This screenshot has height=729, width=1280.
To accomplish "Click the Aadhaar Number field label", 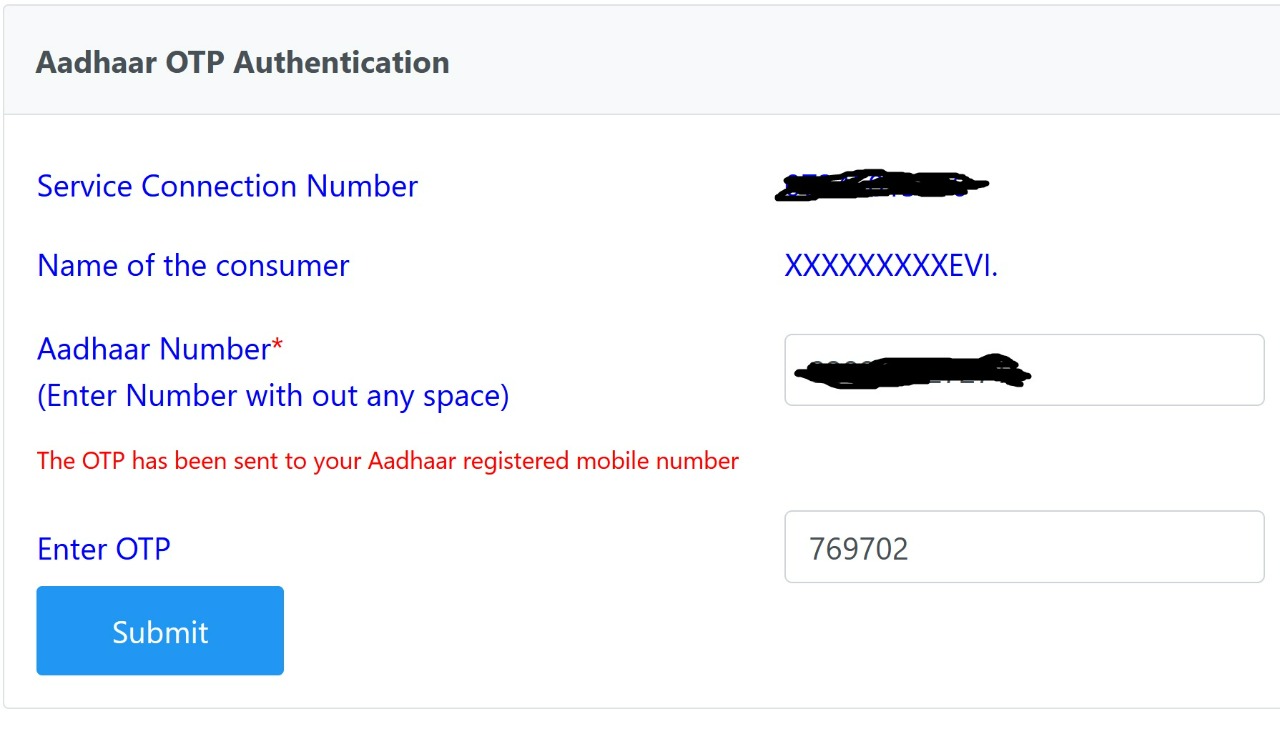I will click(154, 349).
